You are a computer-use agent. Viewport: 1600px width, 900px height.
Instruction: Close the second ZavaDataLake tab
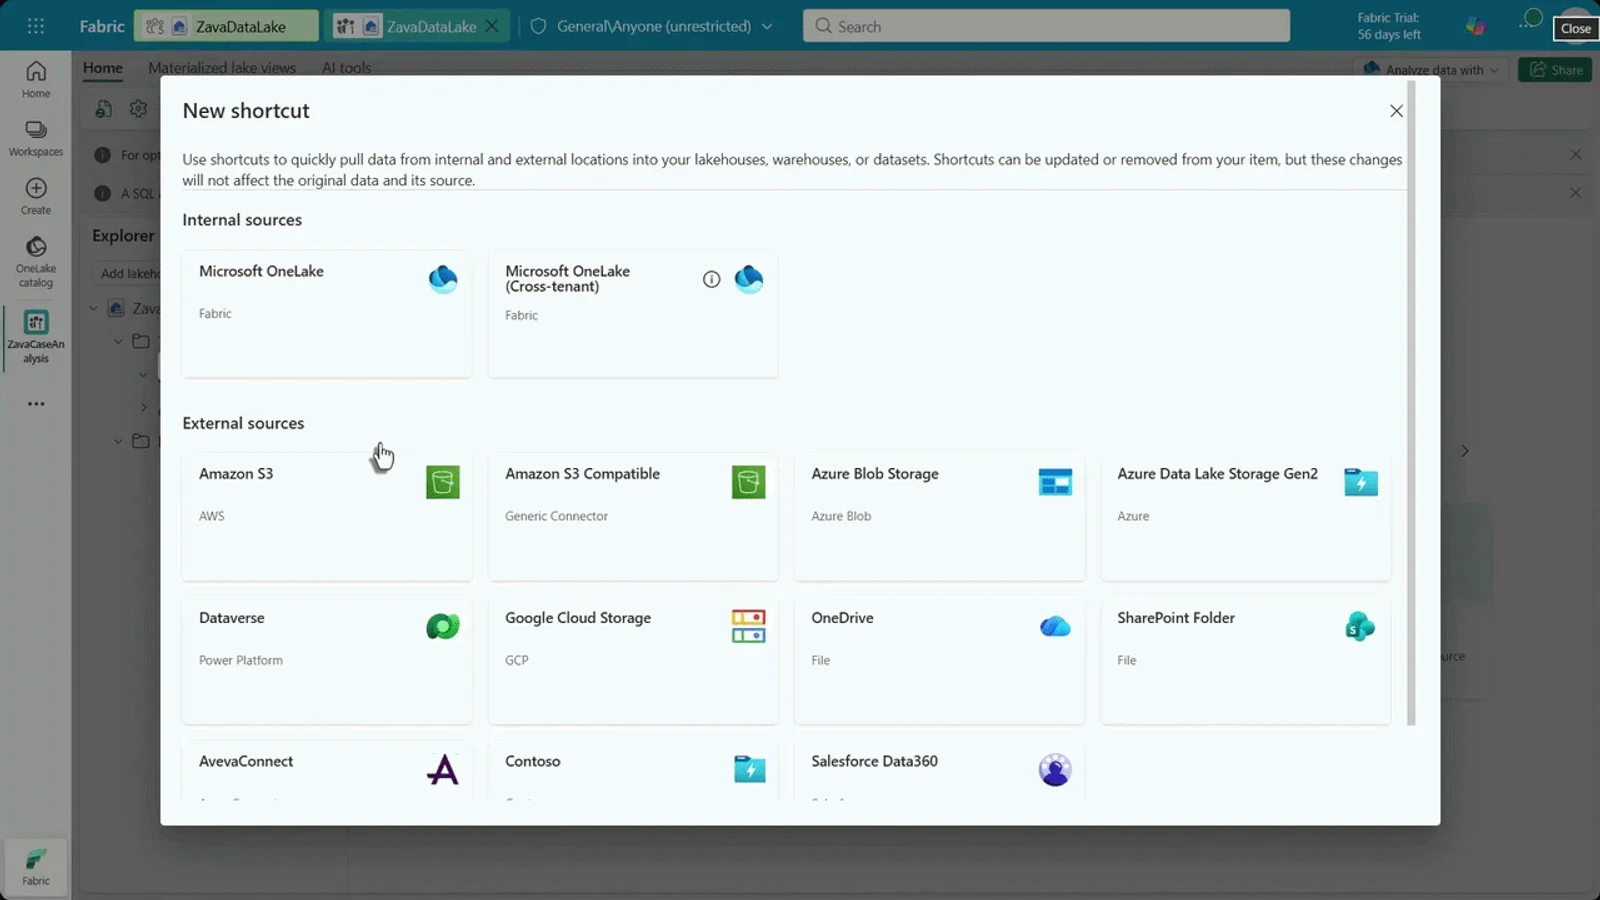click(492, 26)
